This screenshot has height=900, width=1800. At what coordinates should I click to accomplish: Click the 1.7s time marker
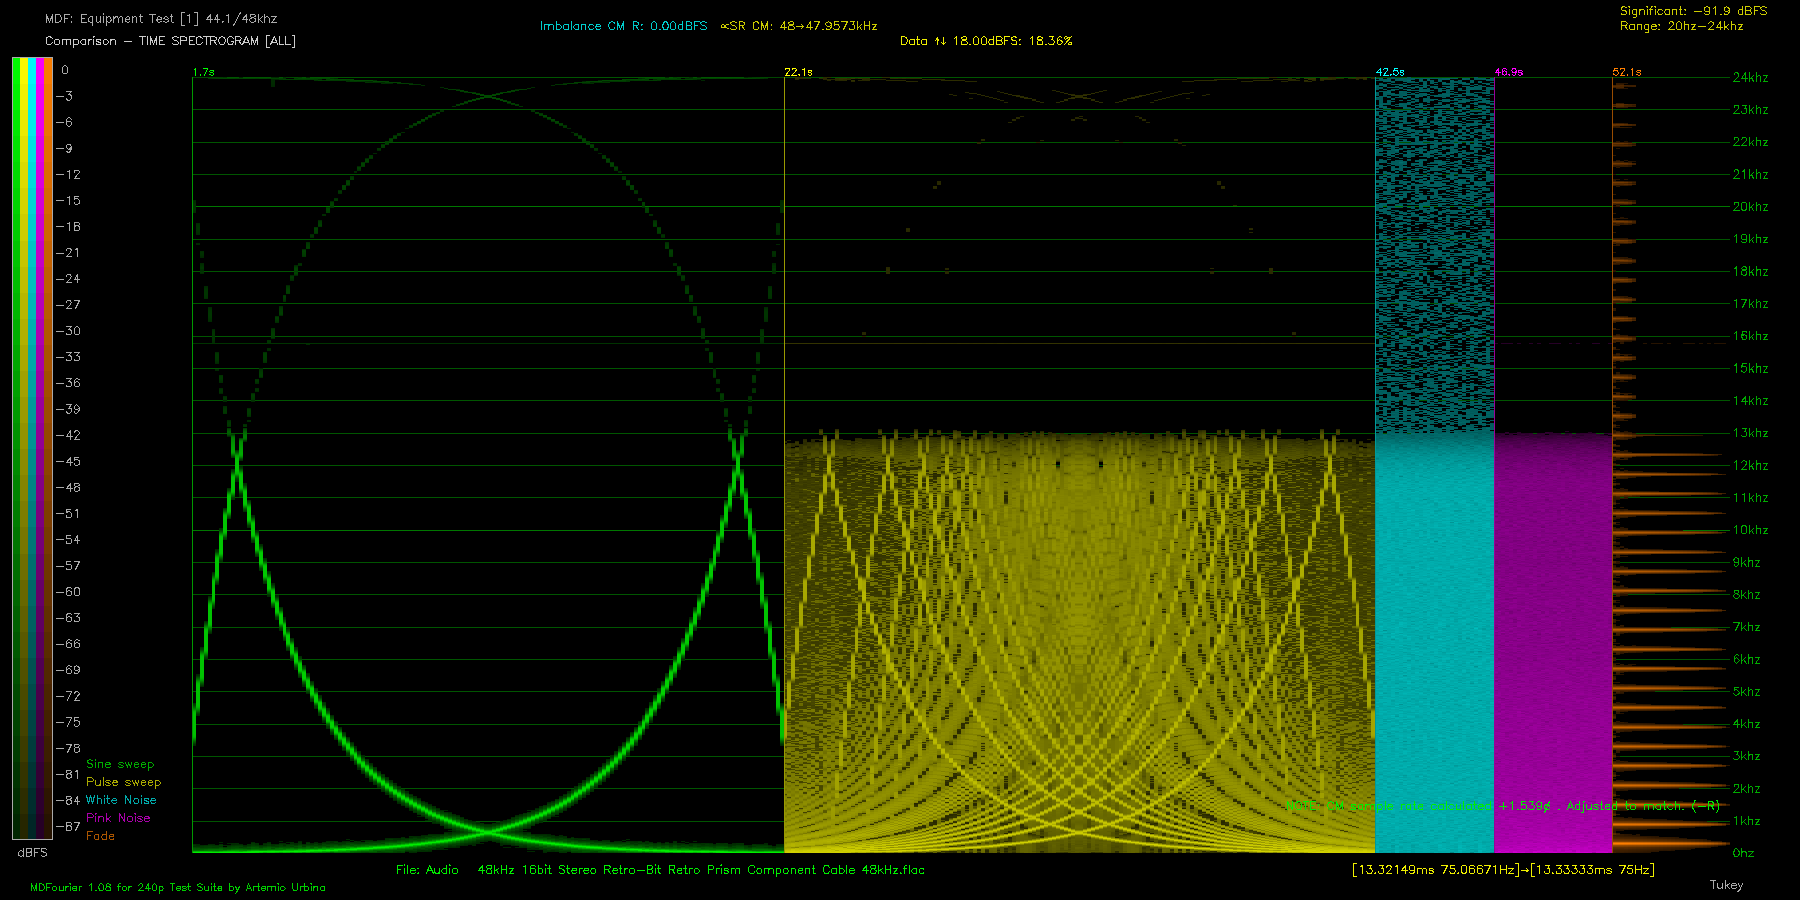click(x=203, y=72)
